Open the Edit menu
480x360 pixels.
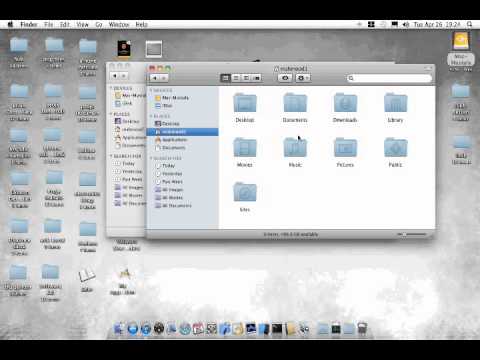coord(65,24)
